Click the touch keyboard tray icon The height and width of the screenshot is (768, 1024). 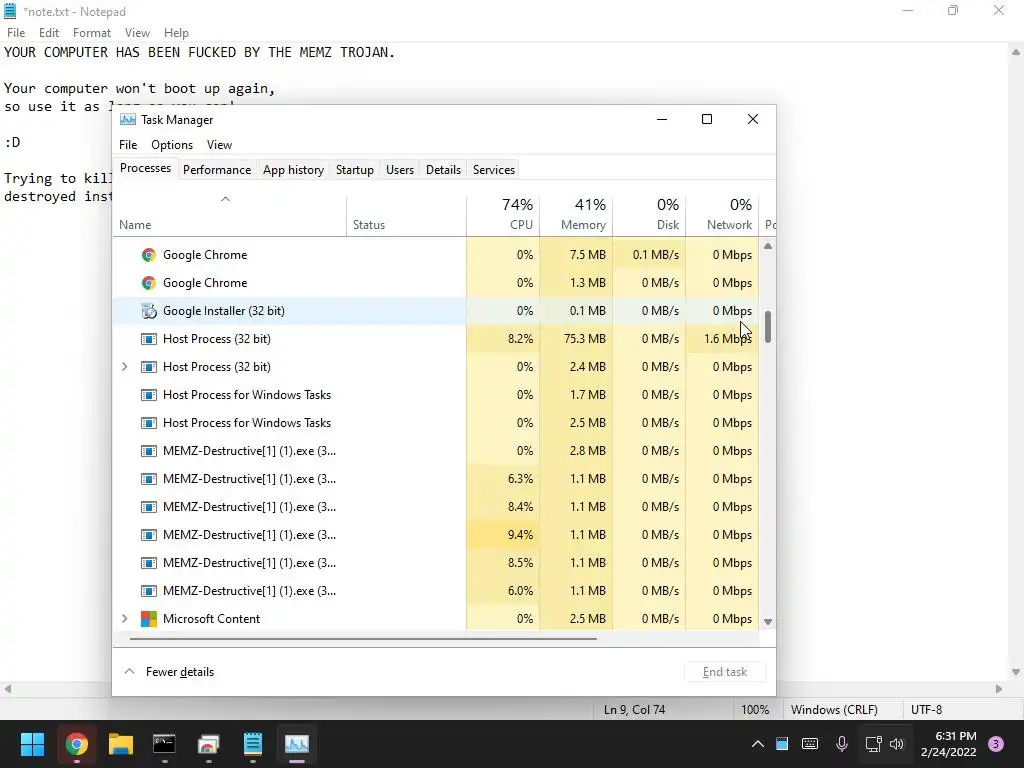(810, 744)
